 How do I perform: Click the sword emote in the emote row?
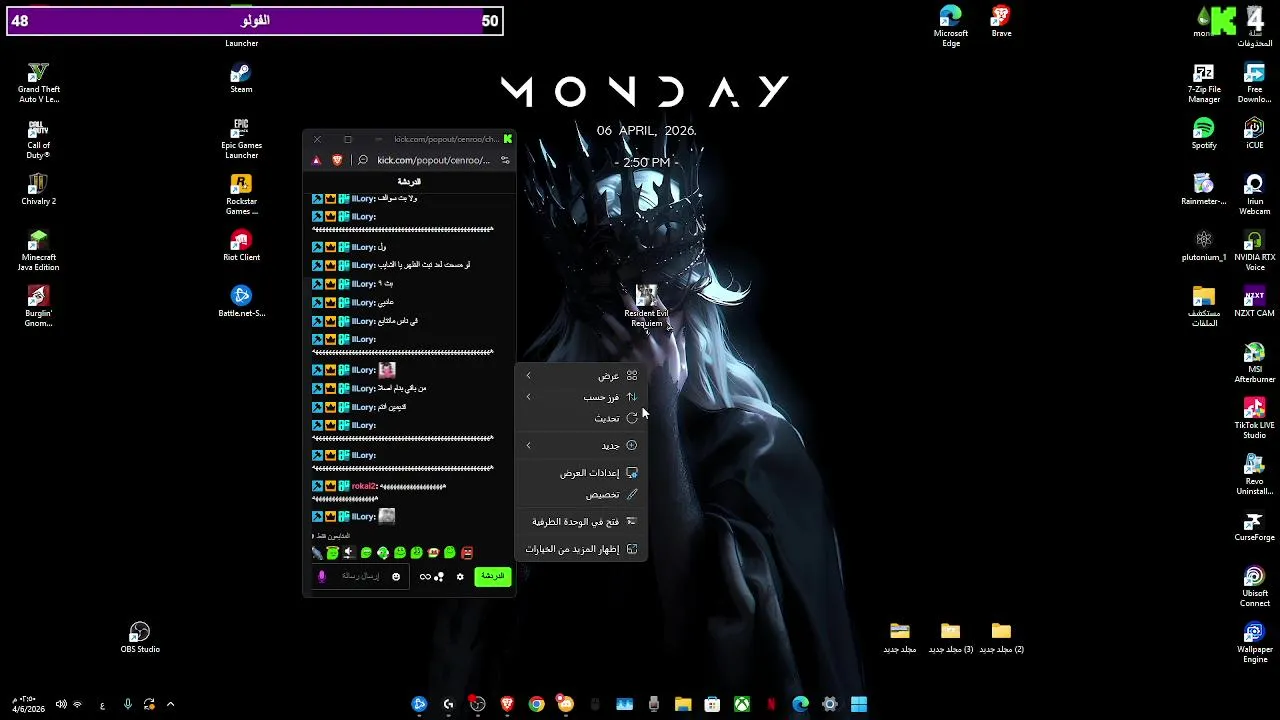click(x=317, y=552)
